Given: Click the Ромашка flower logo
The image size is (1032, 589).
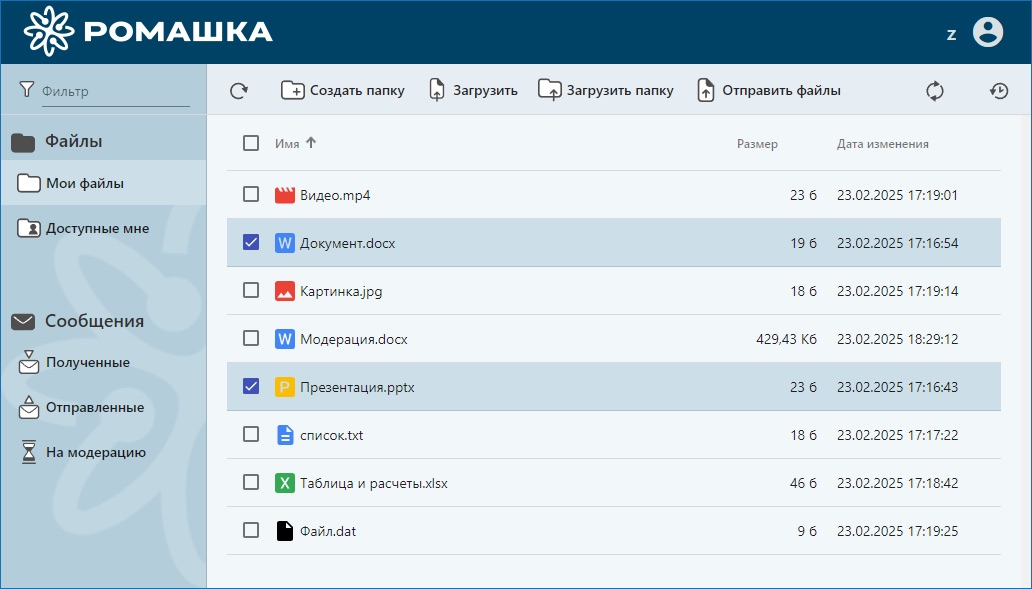Looking at the screenshot, I should point(49,31).
